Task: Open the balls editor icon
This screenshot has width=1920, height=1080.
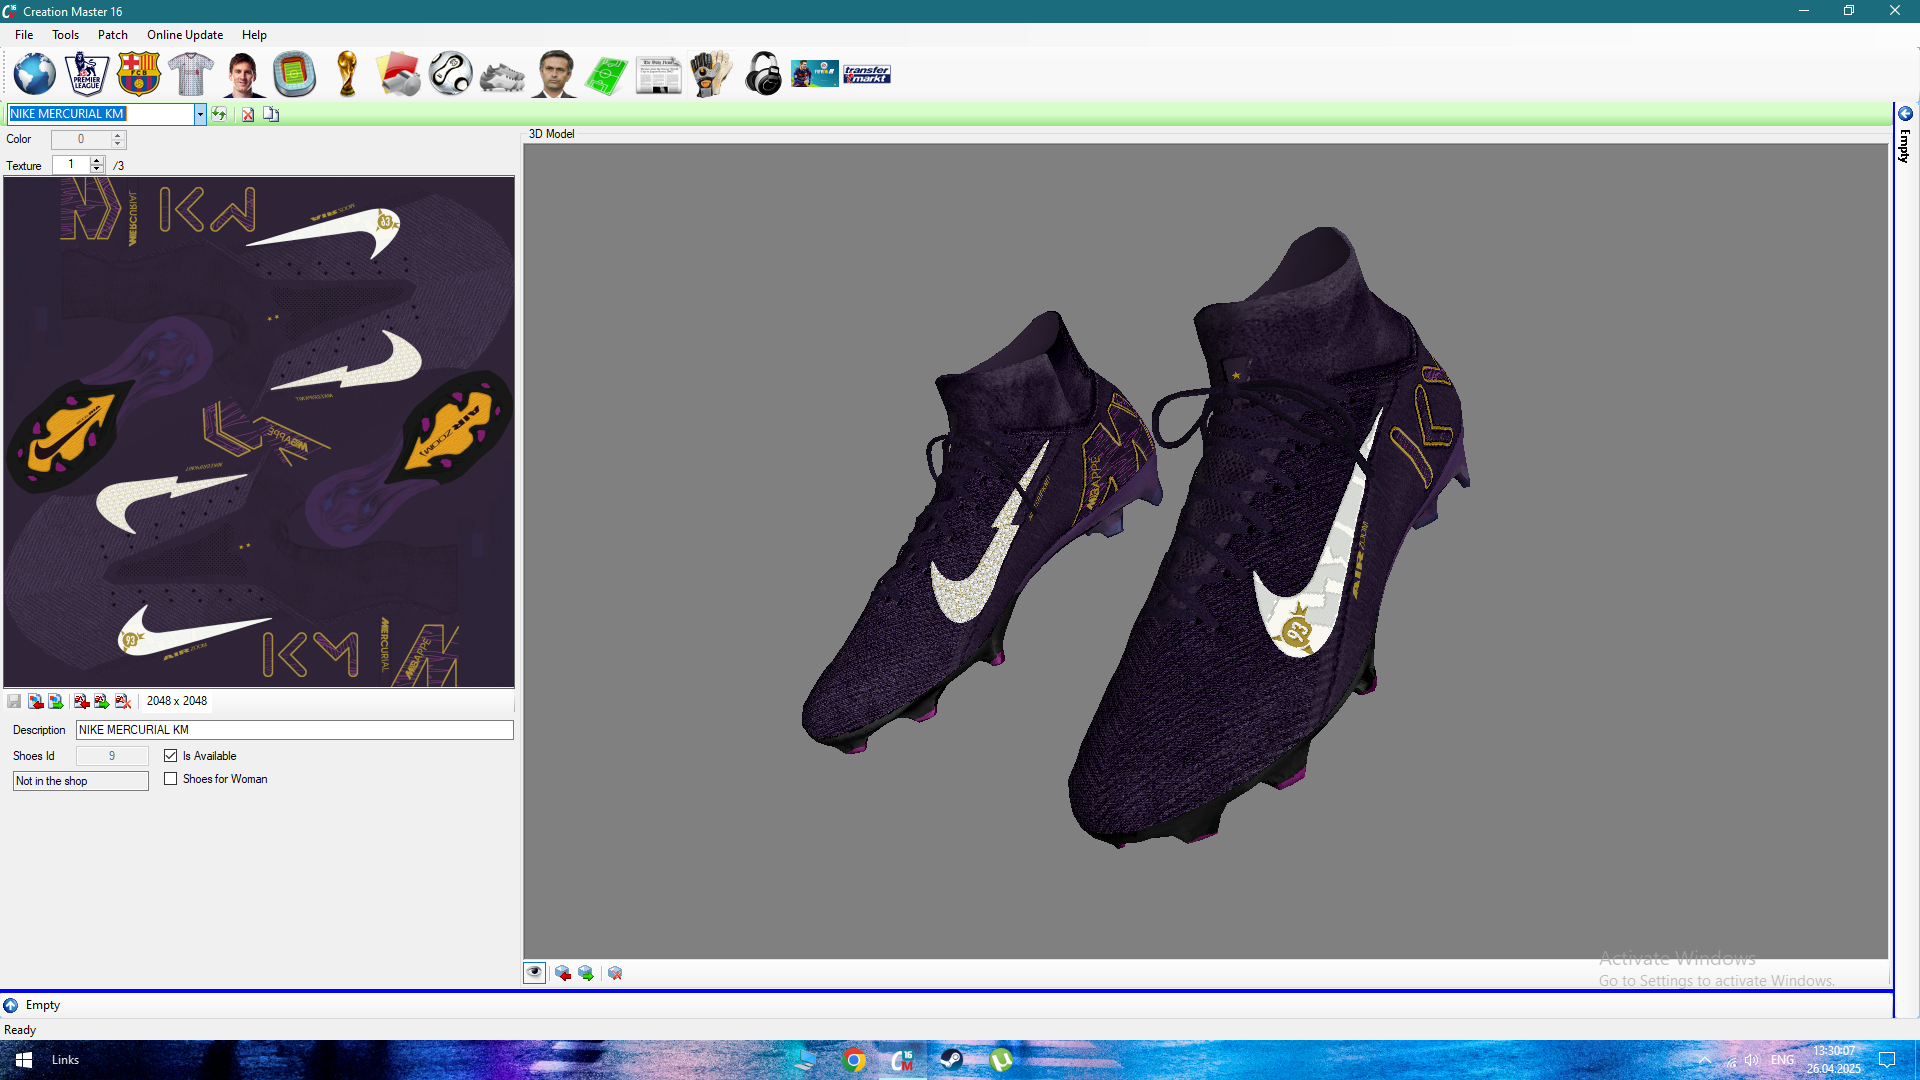Action: (x=450, y=74)
